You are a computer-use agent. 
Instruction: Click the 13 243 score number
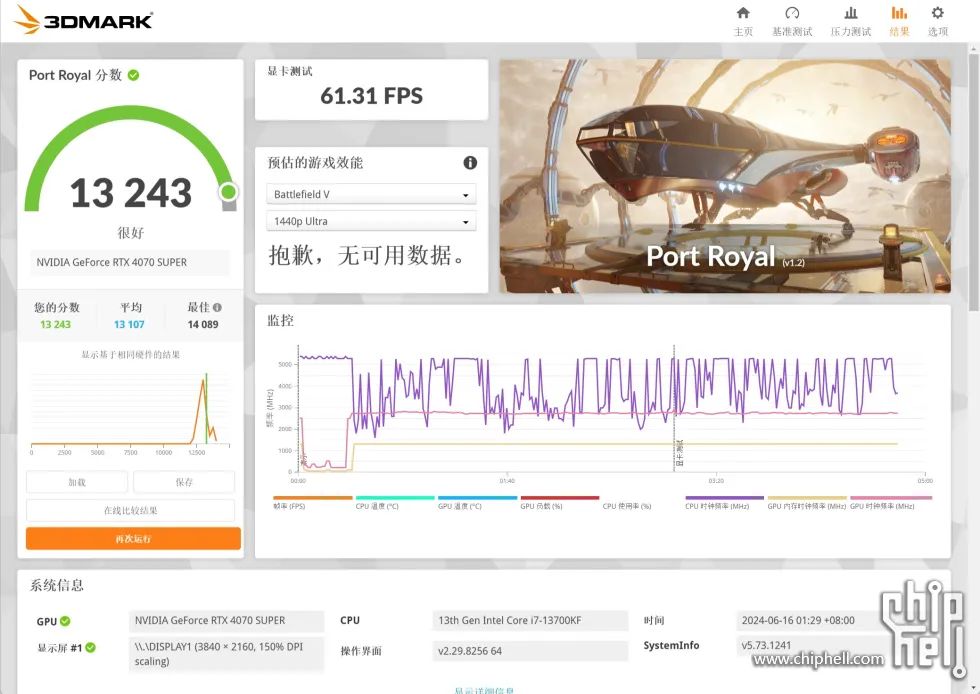(x=131, y=193)
